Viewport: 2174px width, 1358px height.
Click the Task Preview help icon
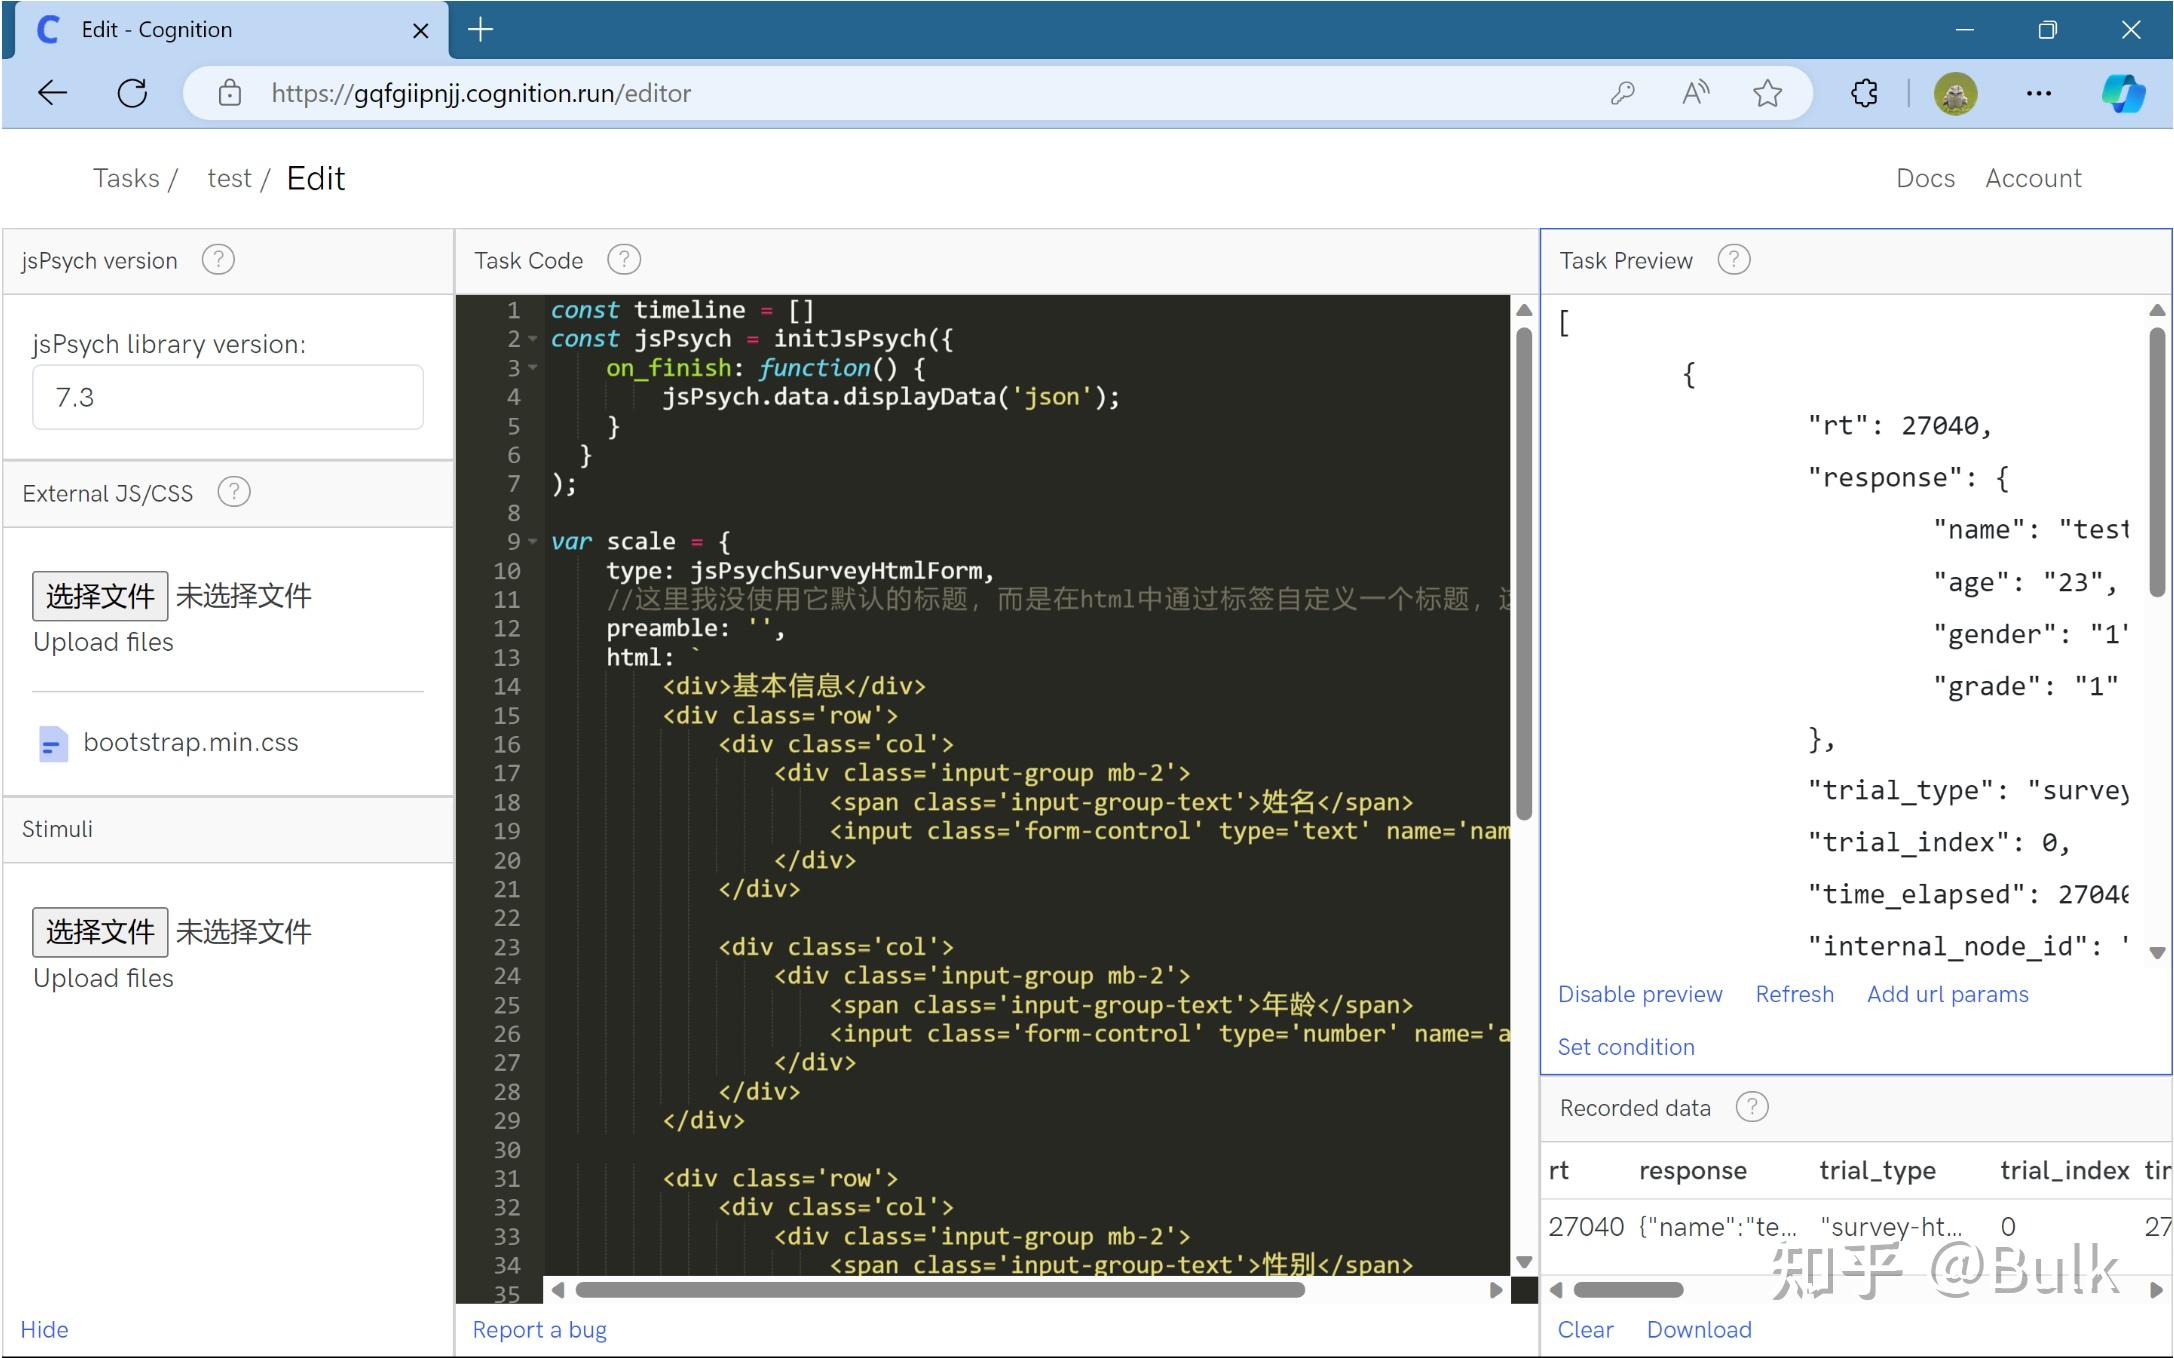(x=1734, y=260)
